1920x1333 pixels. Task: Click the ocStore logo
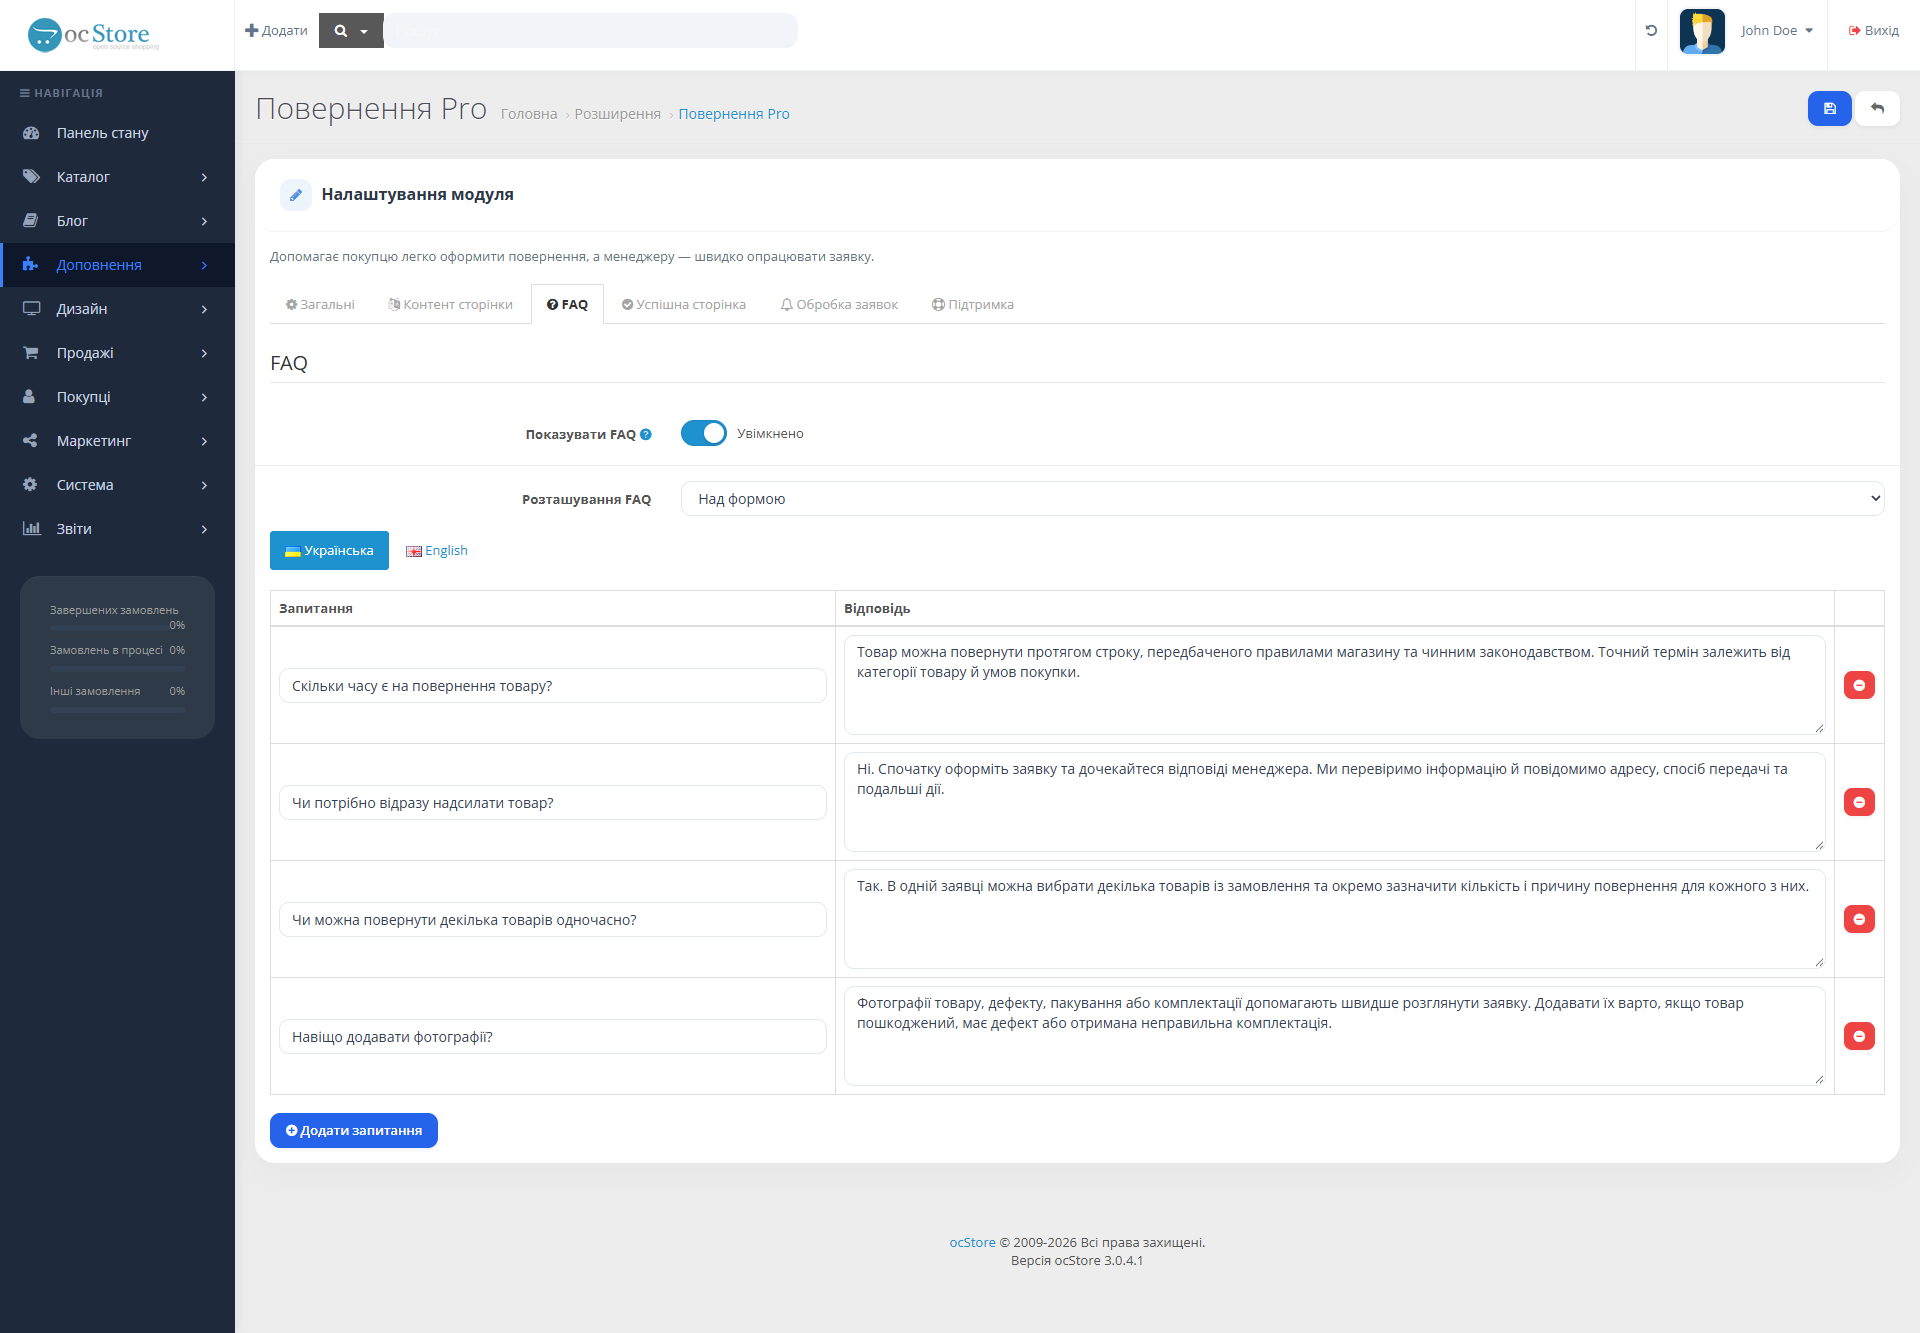(x=93, y=35)
